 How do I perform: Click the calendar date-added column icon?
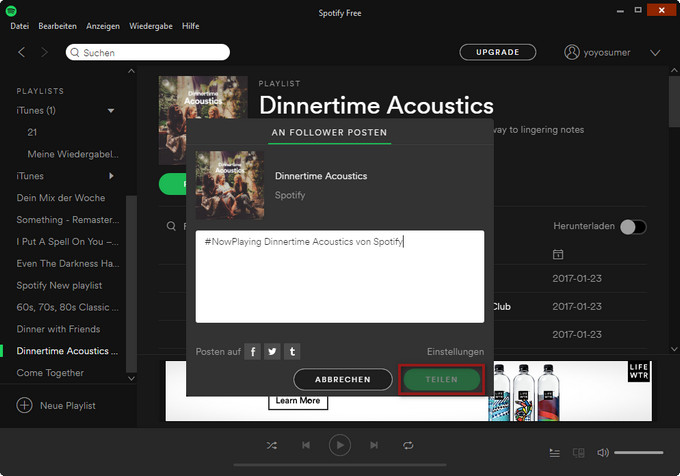click(558, 254)
